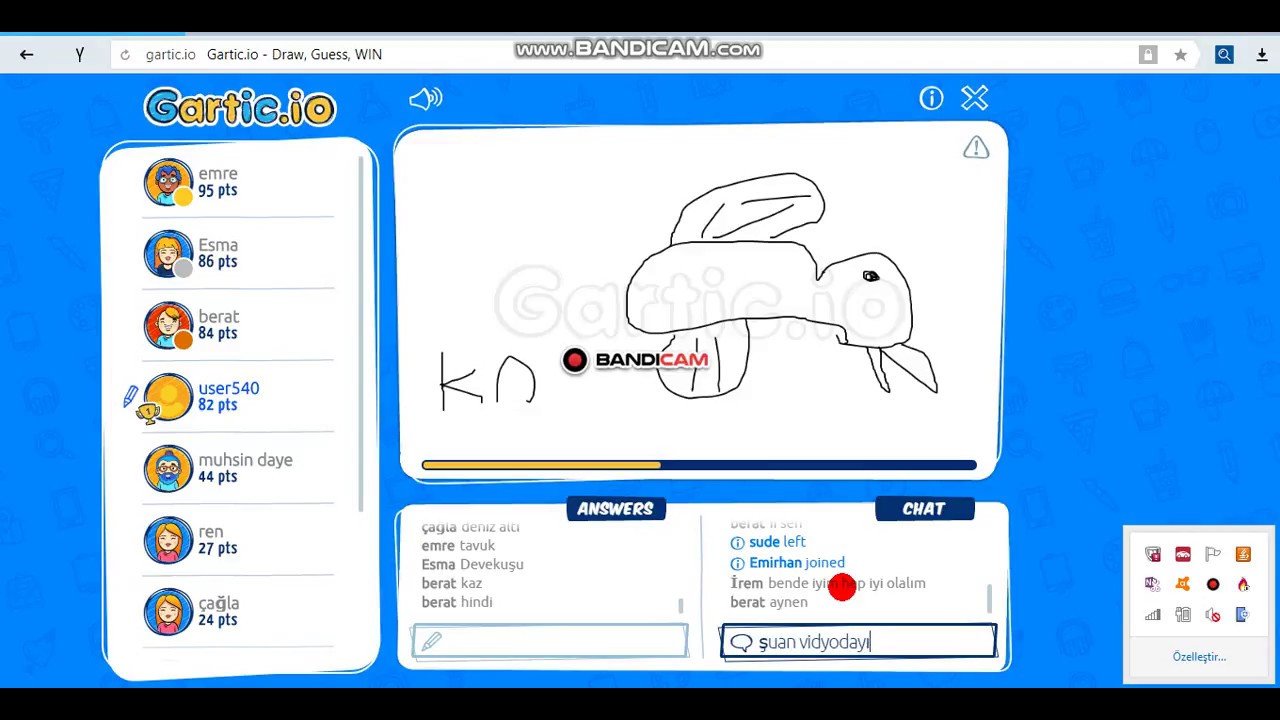Report the drawing with the warning triangle
The image size is (1280, 720).
(x=976, y=148)
